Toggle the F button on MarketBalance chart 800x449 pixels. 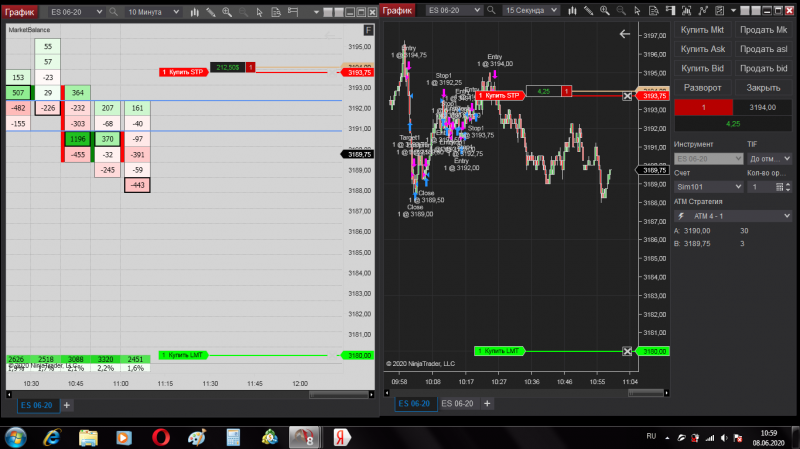pos(368,31)
